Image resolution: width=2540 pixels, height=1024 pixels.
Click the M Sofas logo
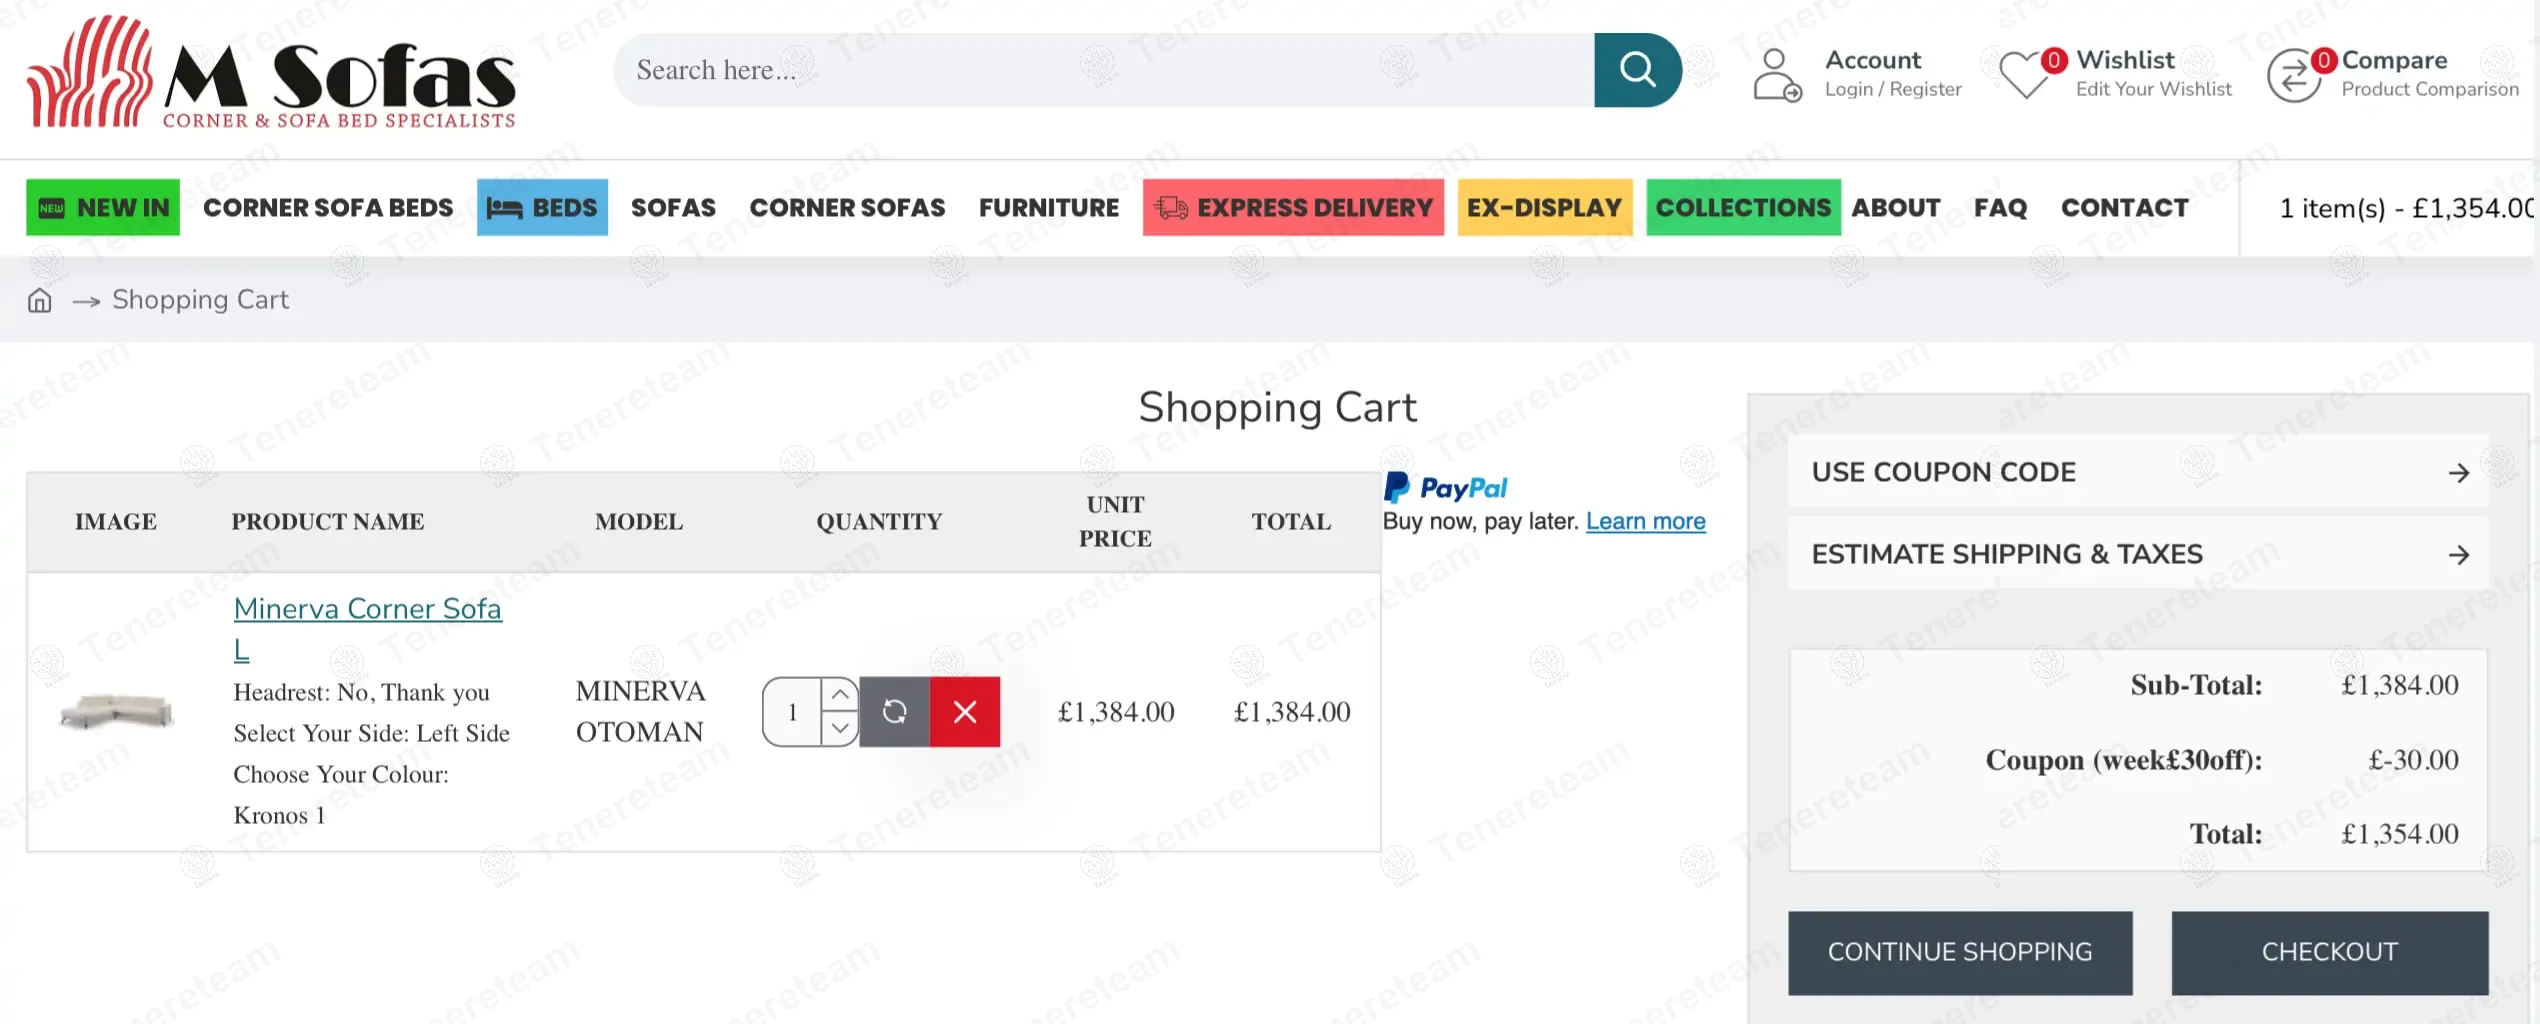(272, 73)
